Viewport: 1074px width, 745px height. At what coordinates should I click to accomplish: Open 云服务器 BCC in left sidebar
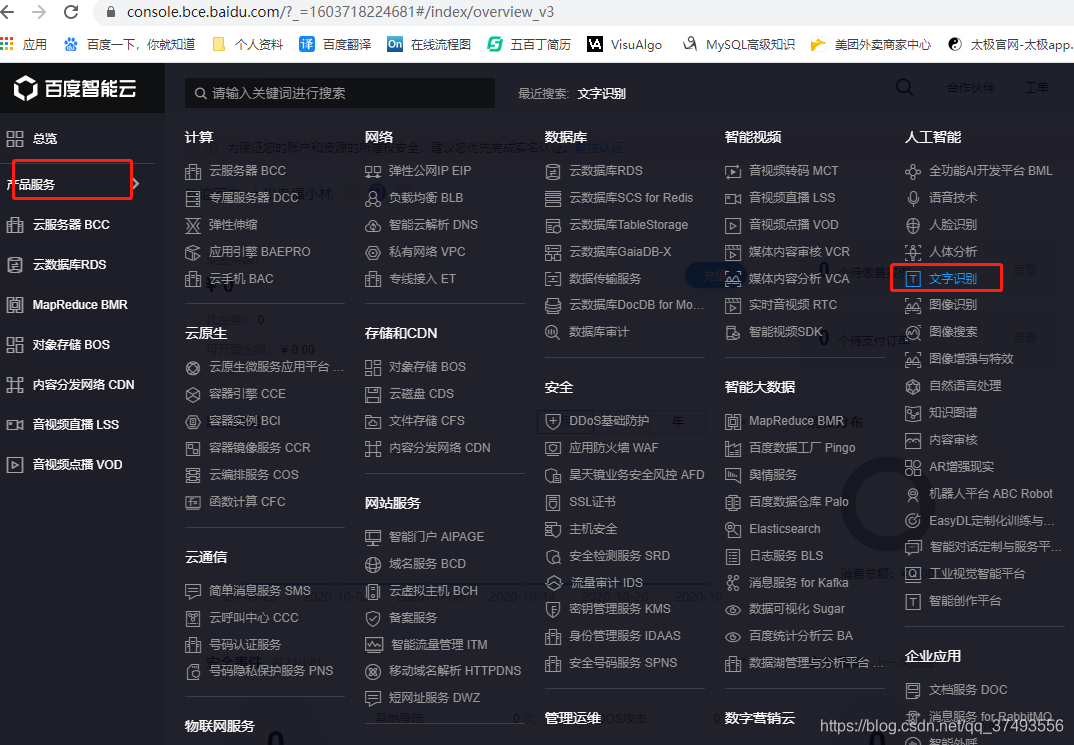(71, 225)
